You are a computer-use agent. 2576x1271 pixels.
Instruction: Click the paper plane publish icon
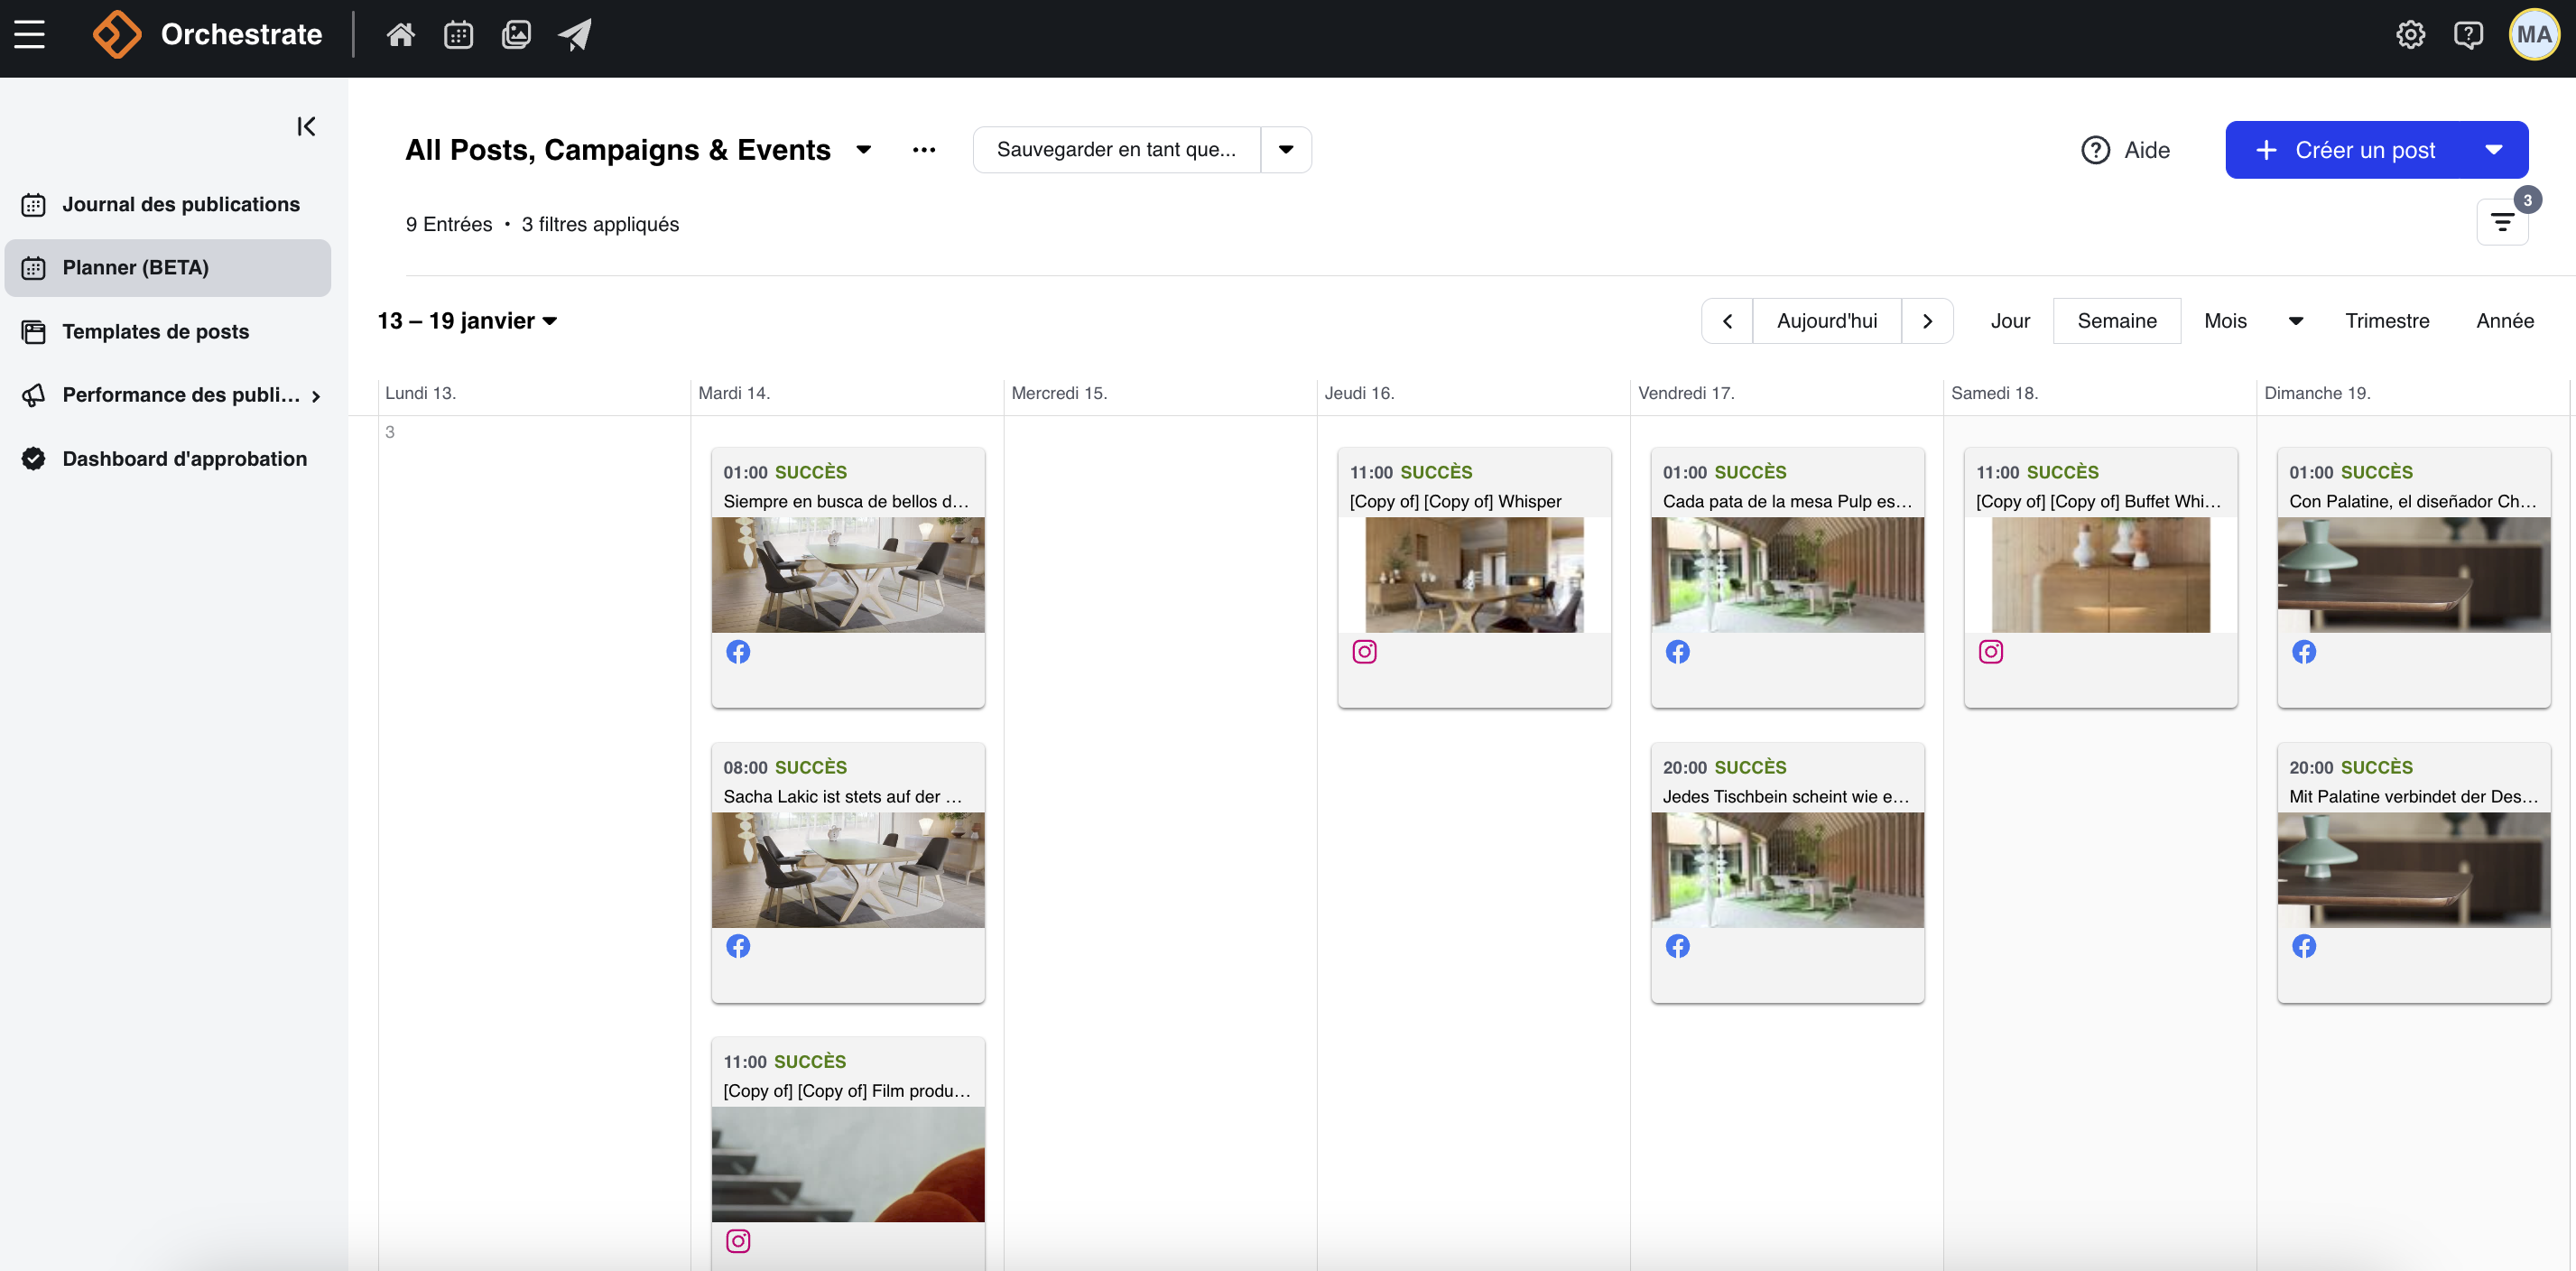click(575, 35)
